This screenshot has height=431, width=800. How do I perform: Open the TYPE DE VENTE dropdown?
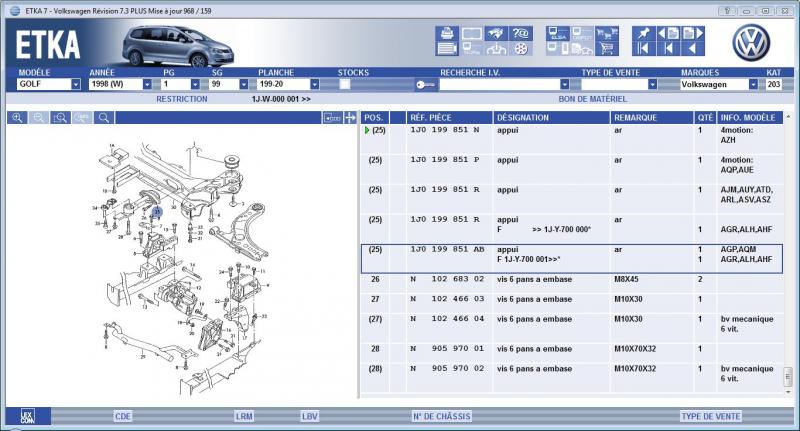(619, 85)
